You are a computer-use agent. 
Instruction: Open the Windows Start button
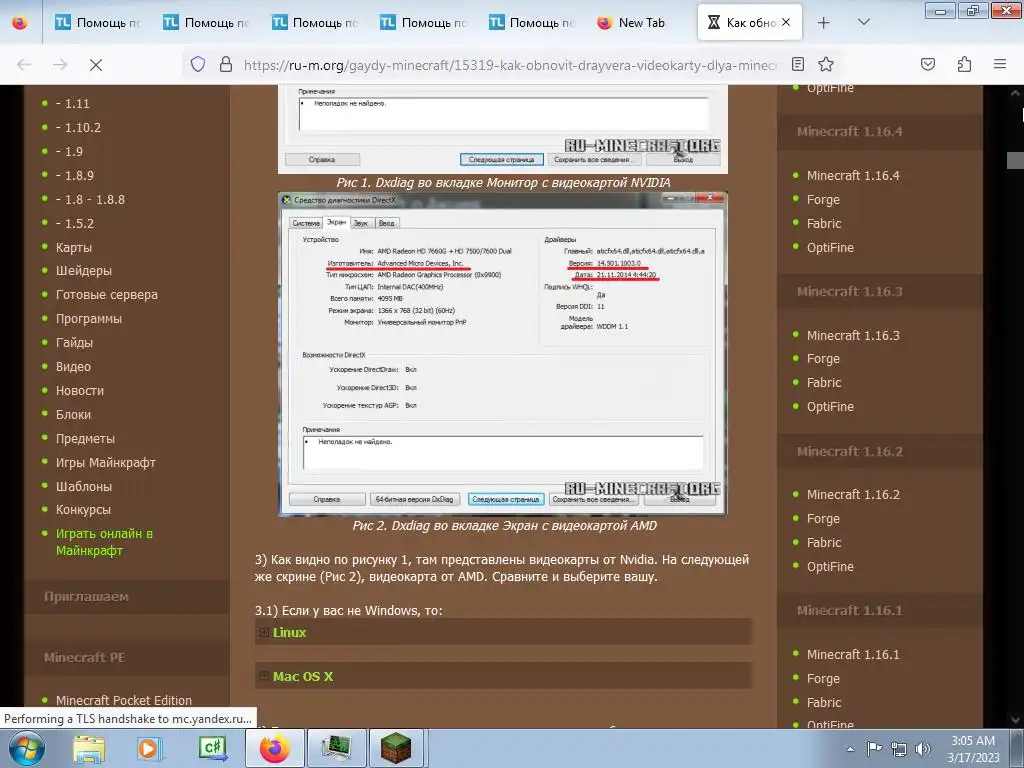pos(27,748)
